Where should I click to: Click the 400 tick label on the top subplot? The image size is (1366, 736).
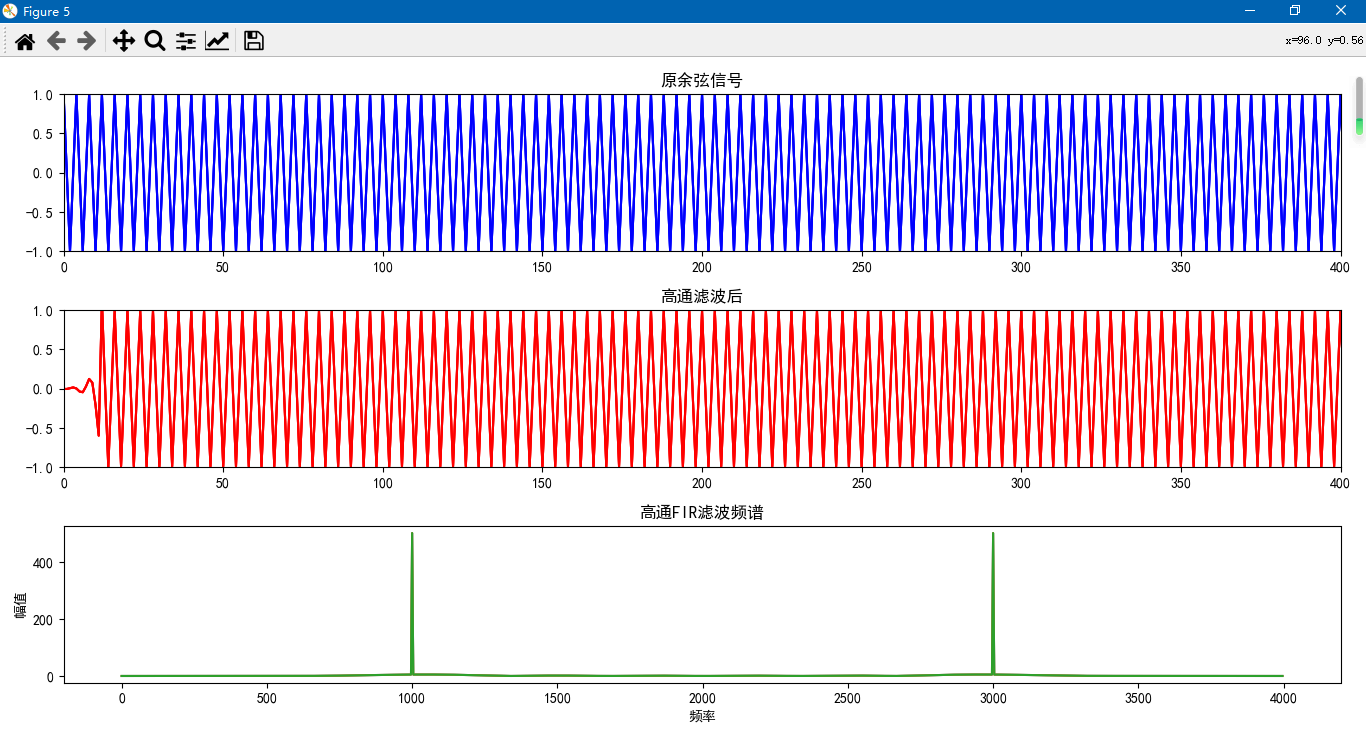point(1340,267)
